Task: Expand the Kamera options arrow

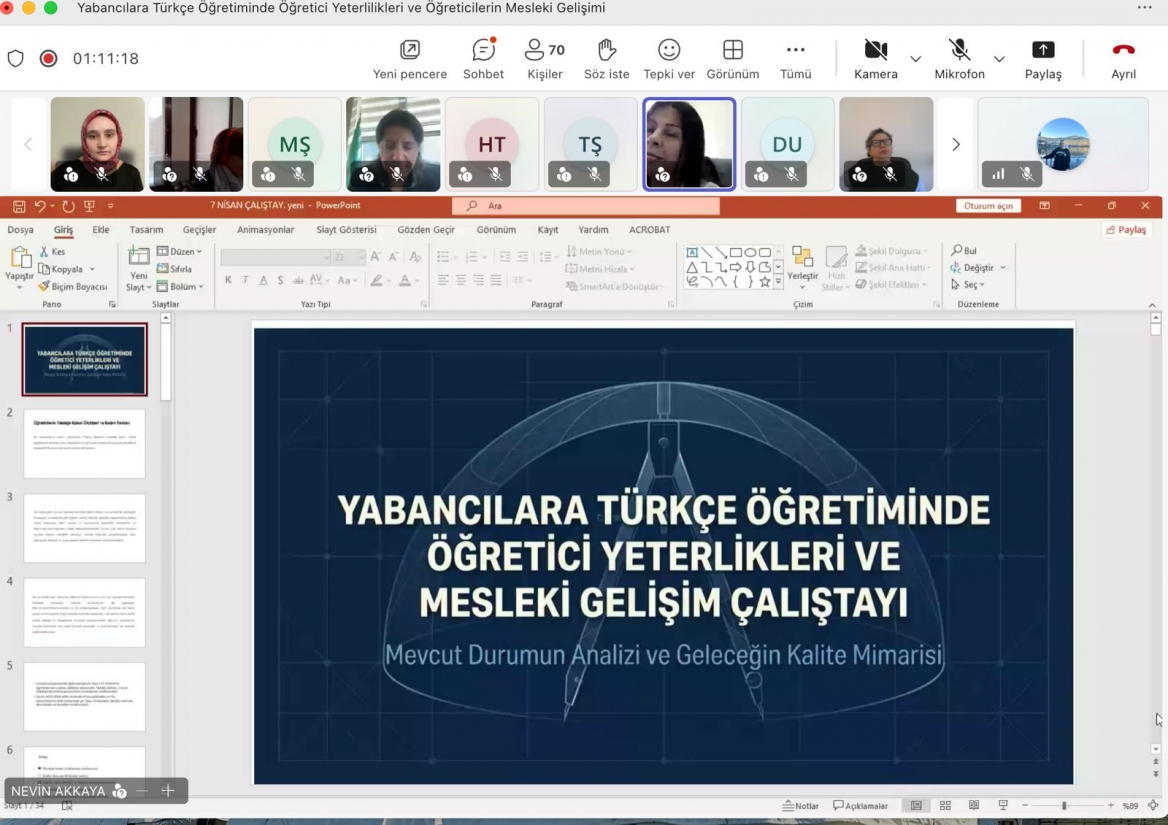Action: point(915,59)
